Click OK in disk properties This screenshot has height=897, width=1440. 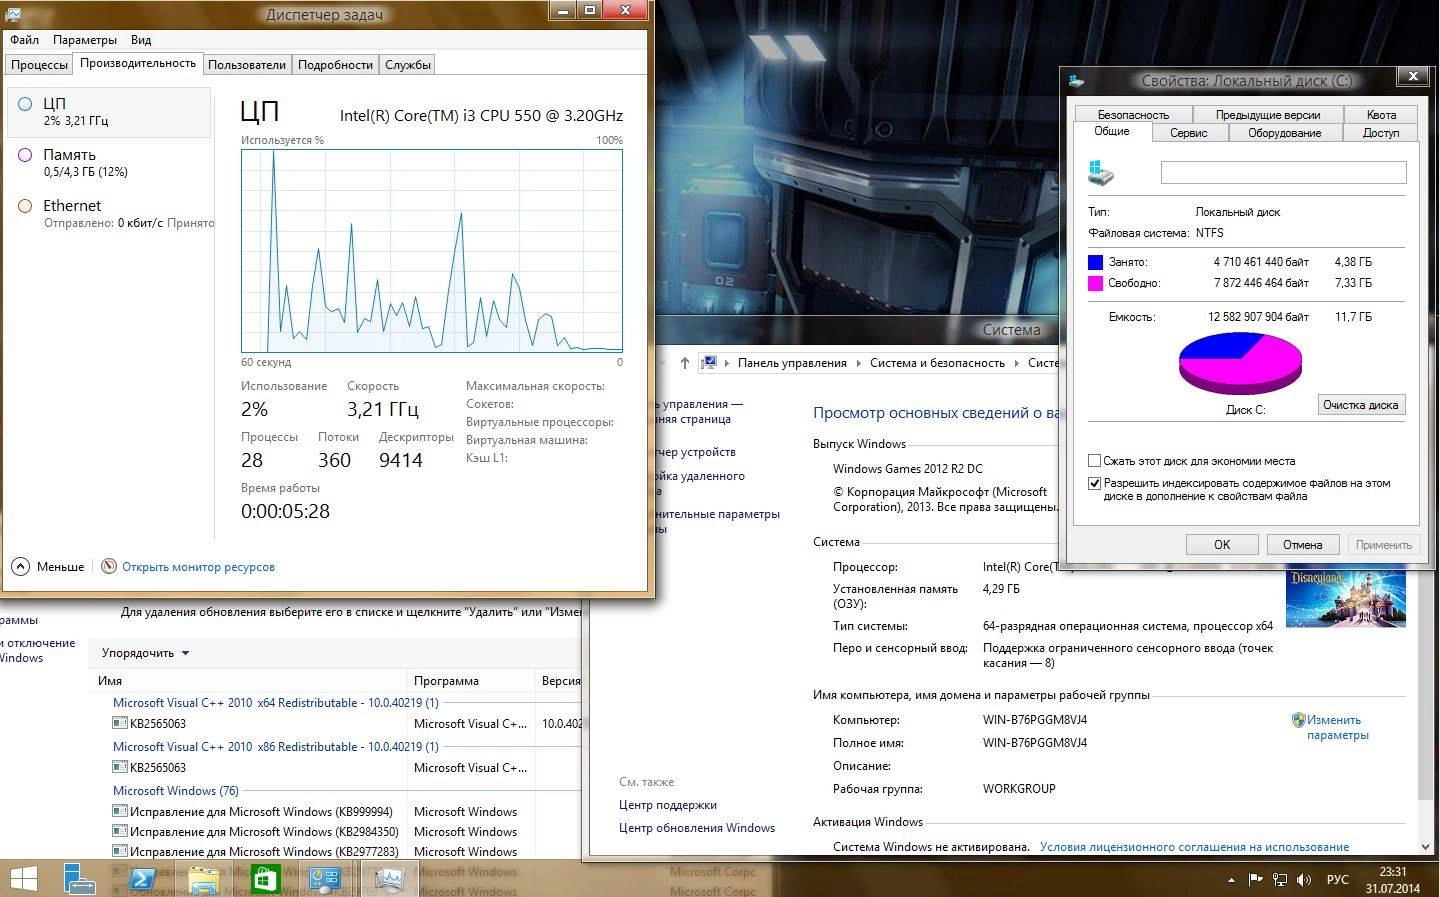pyautogui.click(x=1222, y=544)
